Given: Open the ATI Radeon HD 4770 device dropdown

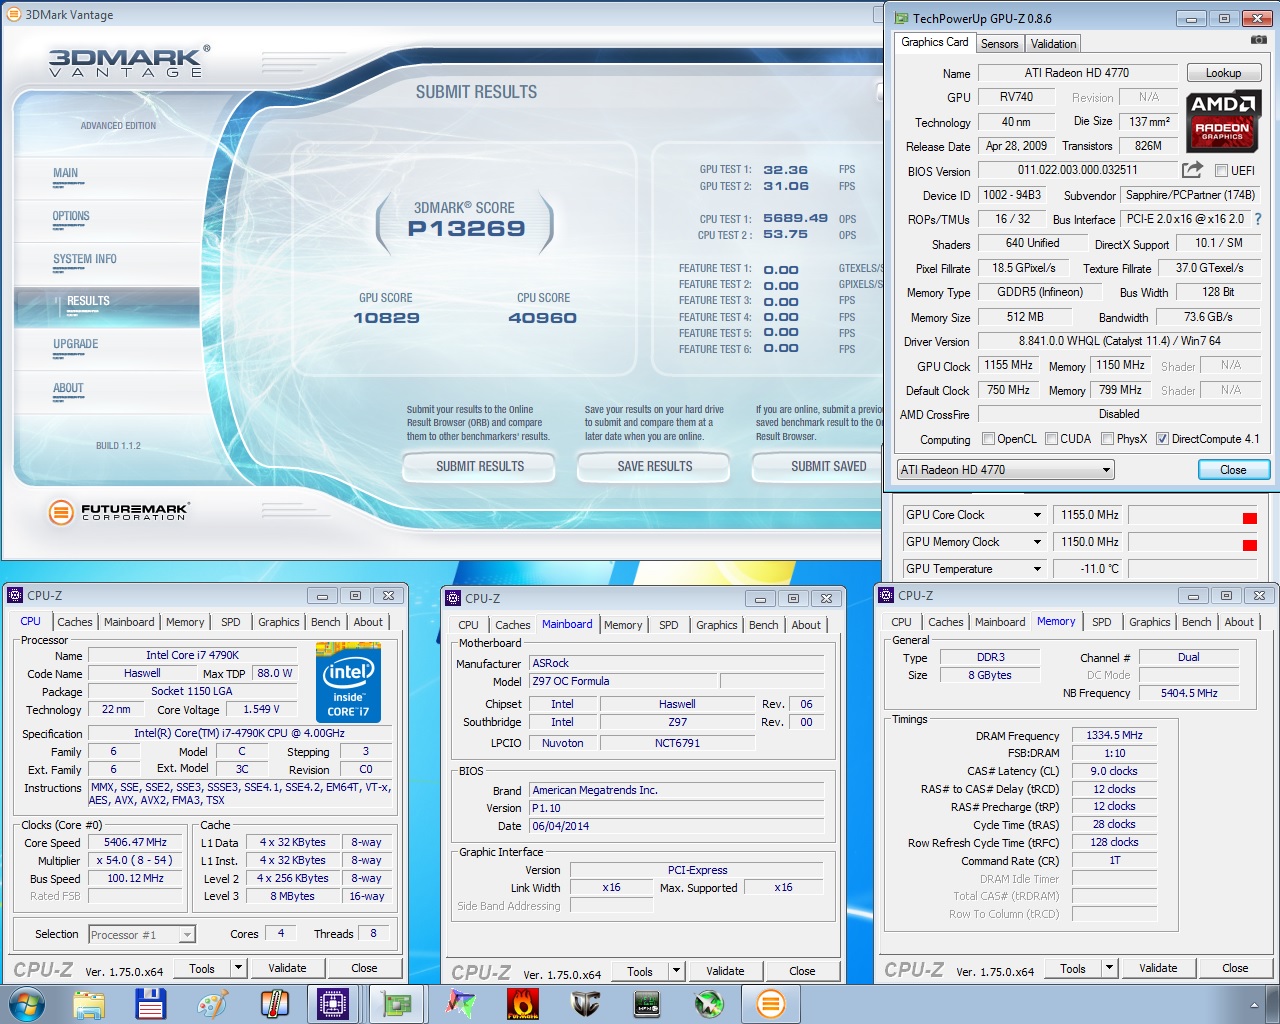Looking at the screenshot, I should tap(1006, 470).
